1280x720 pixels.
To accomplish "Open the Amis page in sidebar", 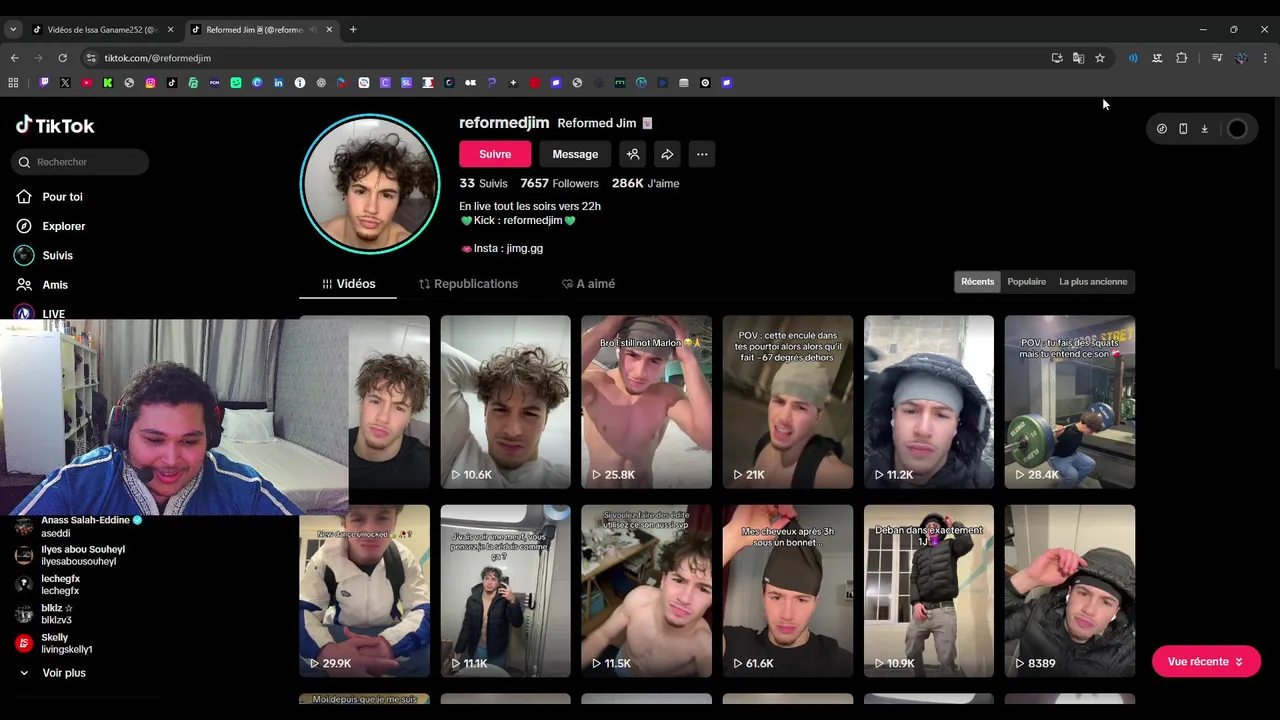I will (x=55, y=285).
